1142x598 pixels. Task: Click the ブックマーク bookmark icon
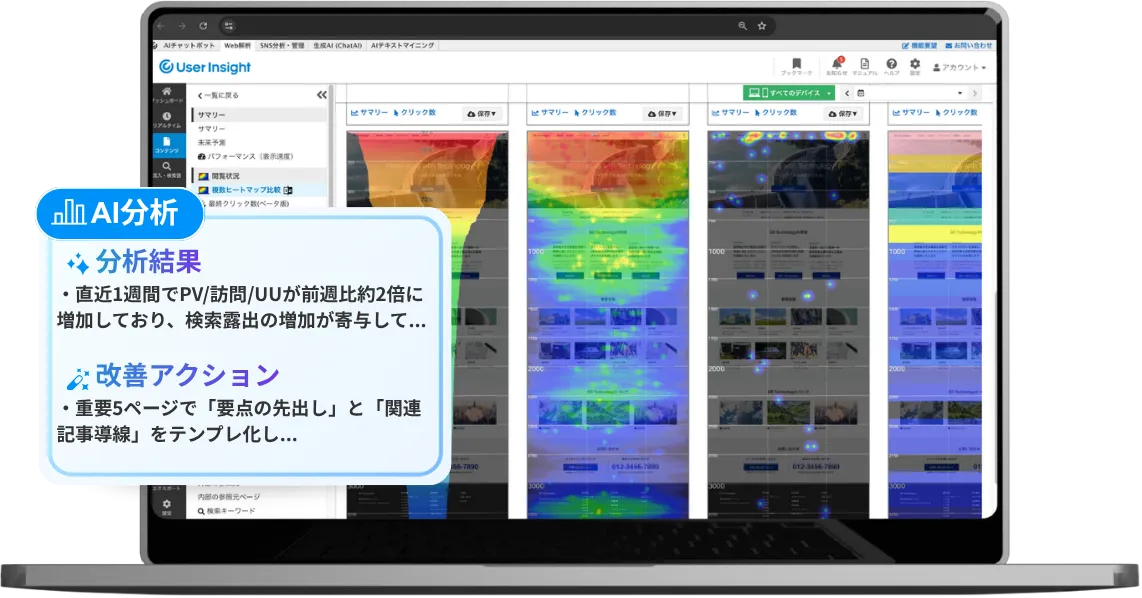795,63
